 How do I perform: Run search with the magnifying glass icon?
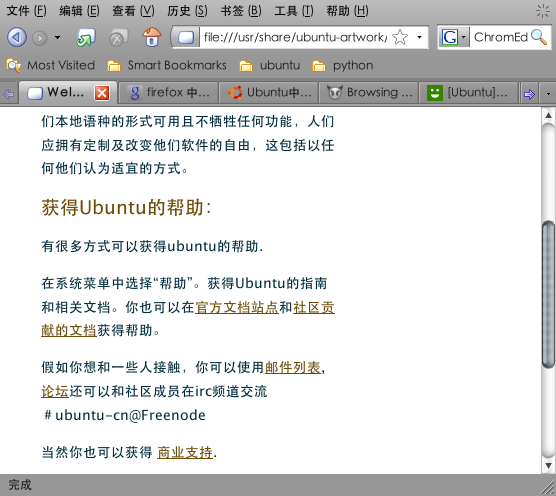click(x=539, y=37)
